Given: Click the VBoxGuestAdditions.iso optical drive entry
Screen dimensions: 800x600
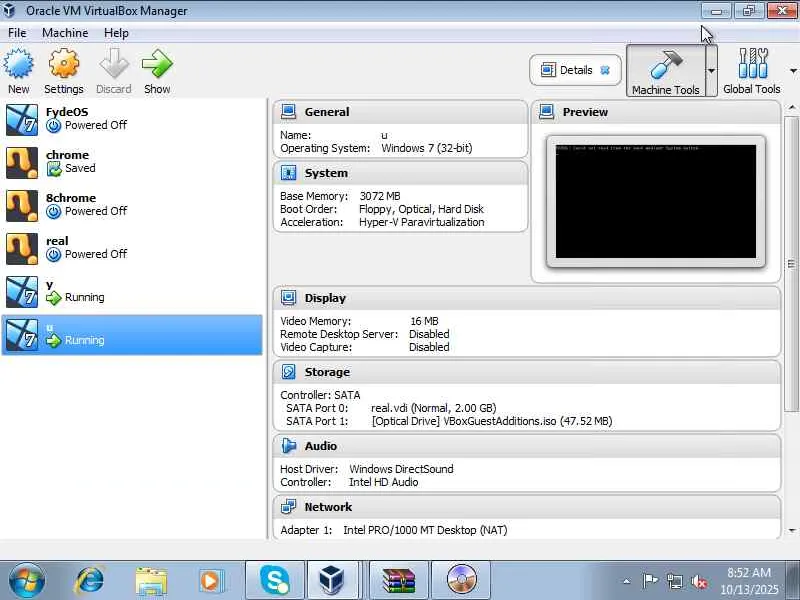Looking at the screenshot, I should click(491, 421).
